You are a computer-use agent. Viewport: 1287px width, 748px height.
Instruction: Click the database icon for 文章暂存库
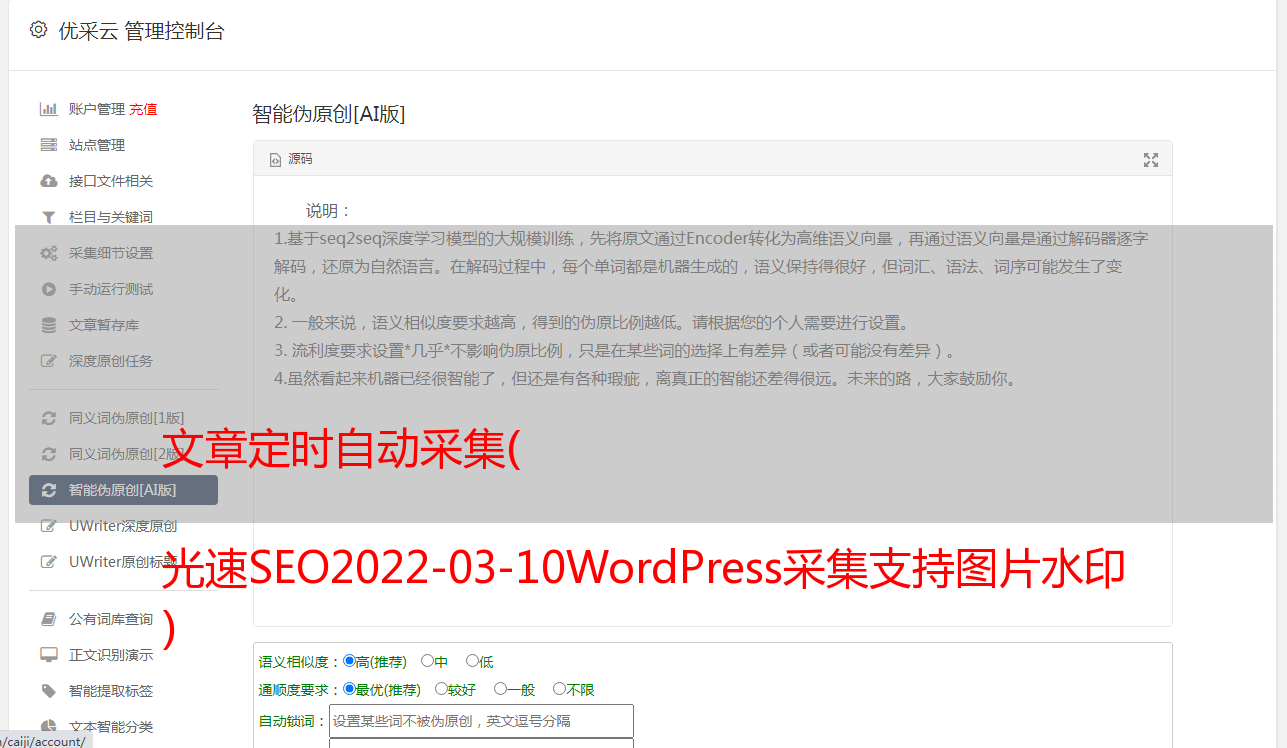point(48,325)
